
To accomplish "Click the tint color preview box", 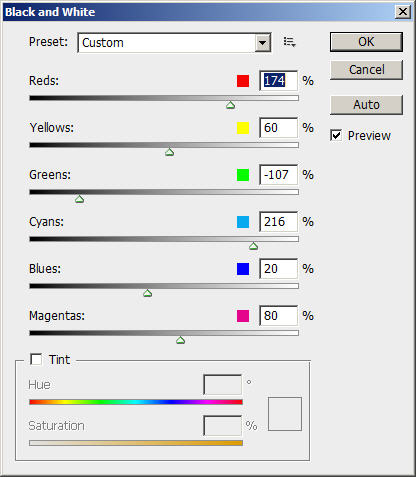I will [285, 414].
